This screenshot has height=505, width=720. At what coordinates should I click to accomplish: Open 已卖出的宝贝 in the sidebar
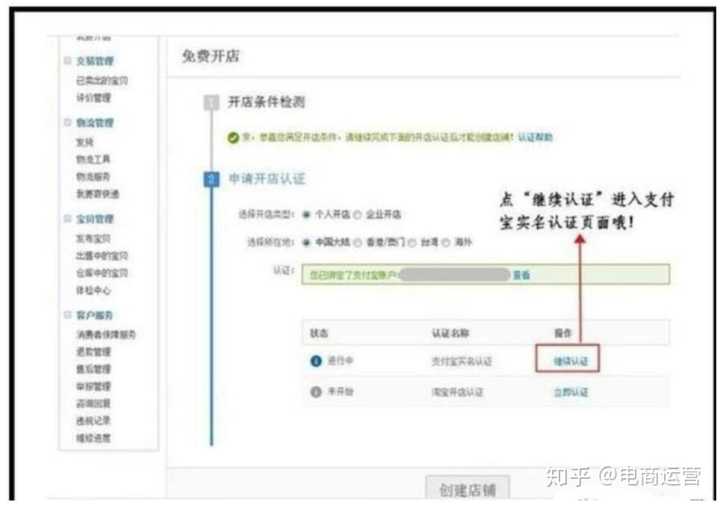click(102, 80)
